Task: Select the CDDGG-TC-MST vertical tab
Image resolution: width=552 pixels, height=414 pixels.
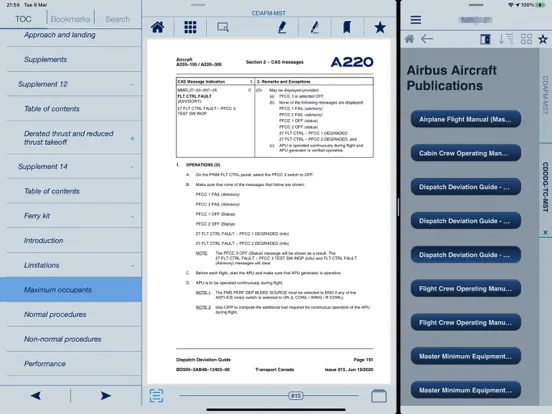Action: [x=545, y=187]
